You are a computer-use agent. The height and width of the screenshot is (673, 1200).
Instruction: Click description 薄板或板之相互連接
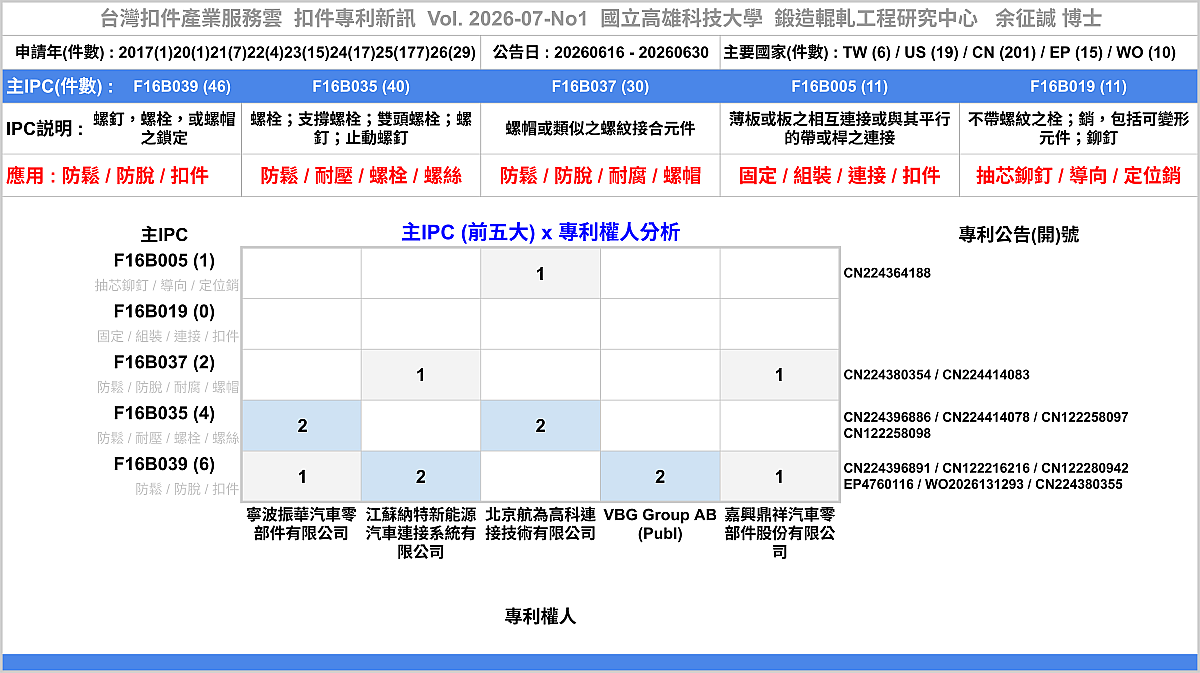pos(839,128)
